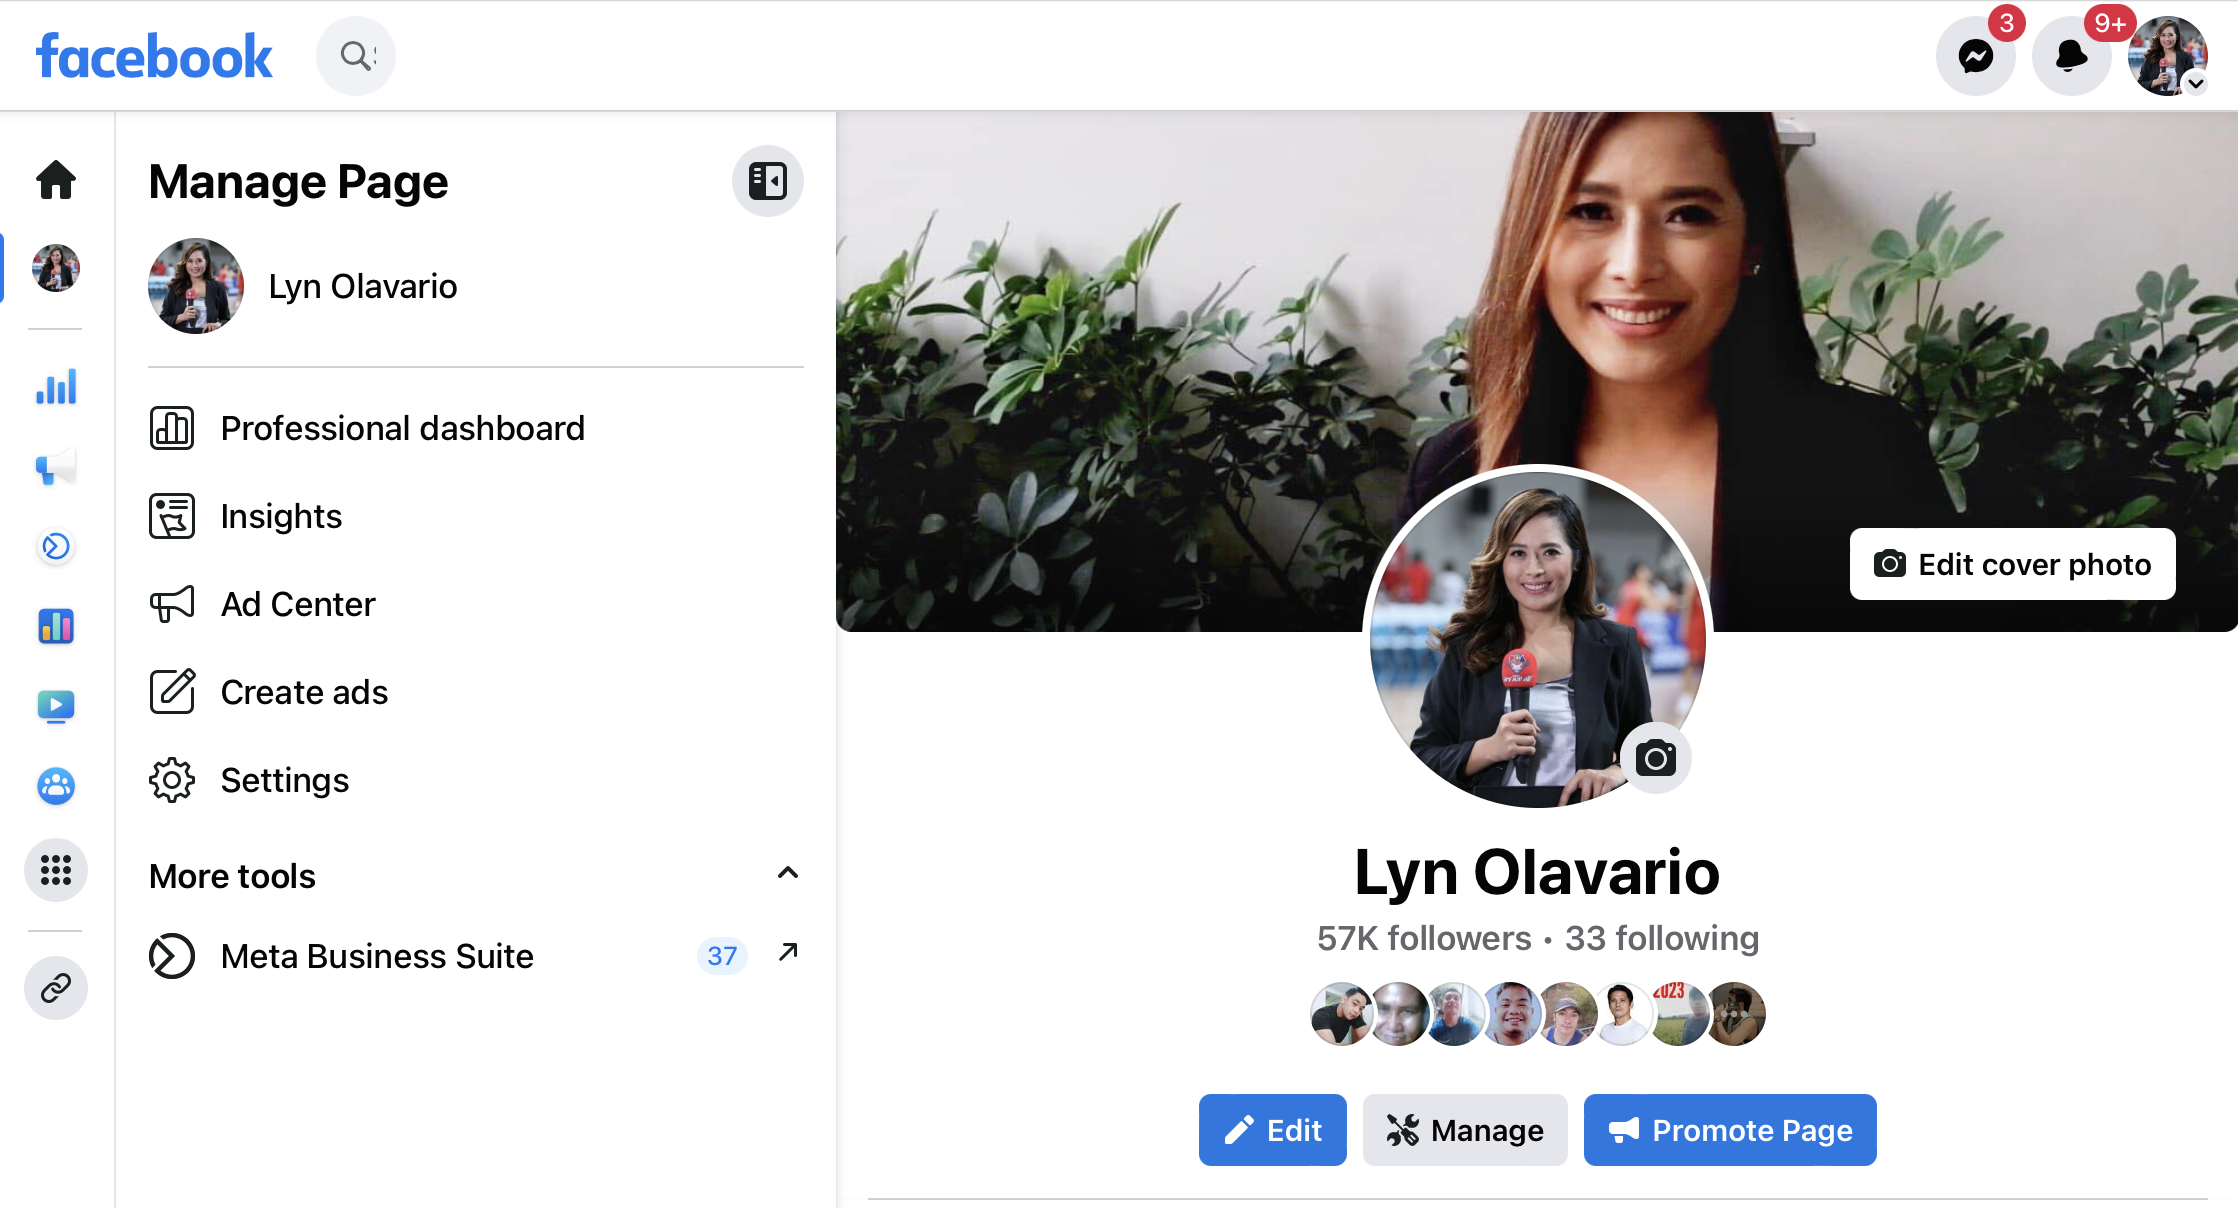
Task: Open the Messenger chats icon
Action: point(1975,56)
